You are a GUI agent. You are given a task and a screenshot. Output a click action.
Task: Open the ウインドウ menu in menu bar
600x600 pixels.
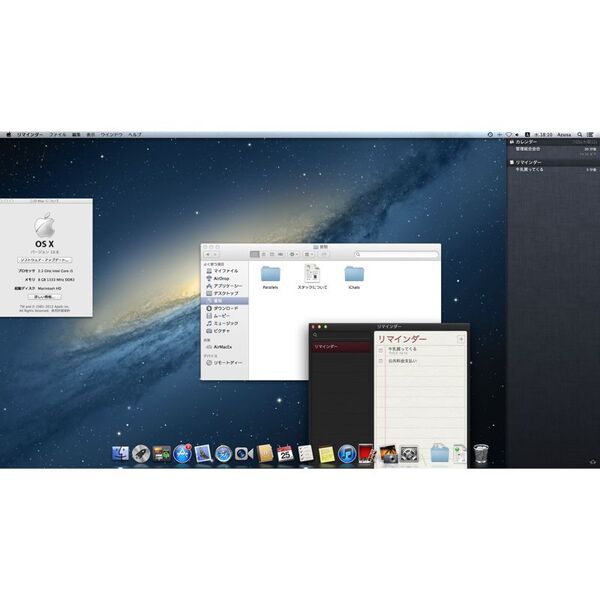pyautogui.click(x=111, y=135)
